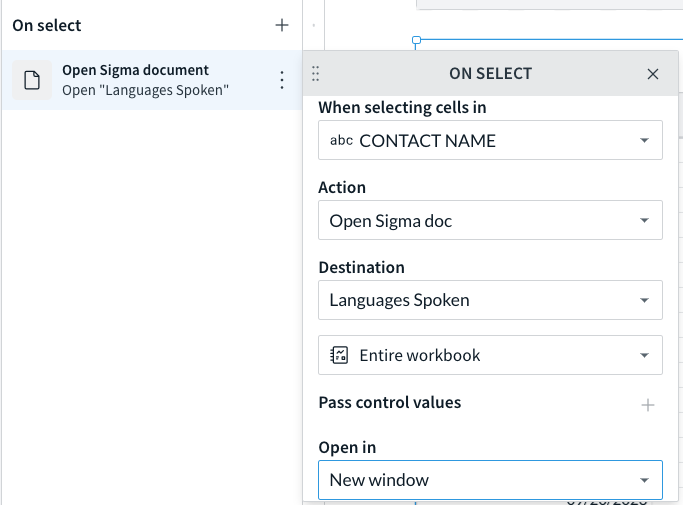Image resolution: width=683 pixels, height=505 pixels.
Task: Click the ON SELECT panel title bar
Action: (x=490, y=74)
